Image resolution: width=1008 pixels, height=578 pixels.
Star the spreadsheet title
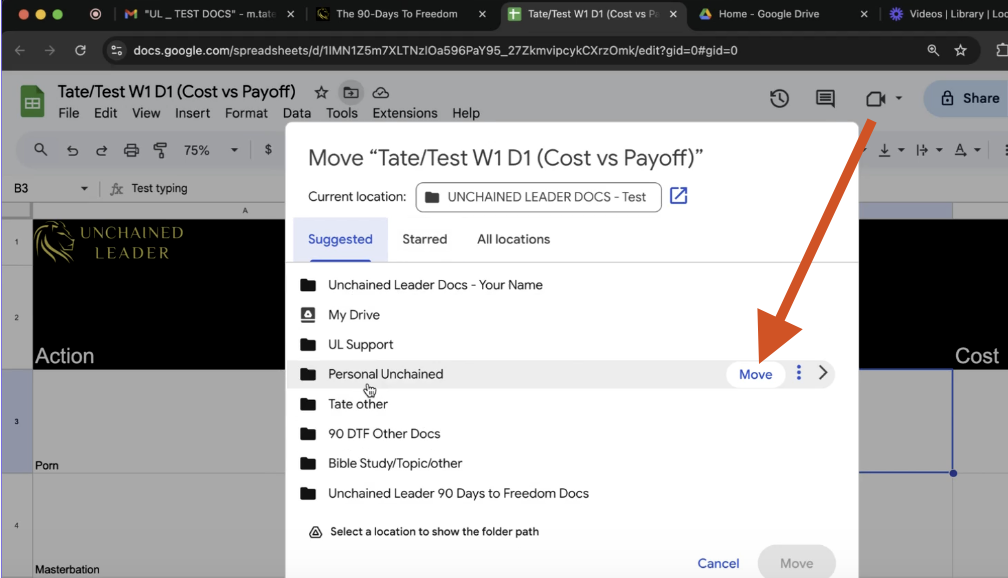pos(321,93)
